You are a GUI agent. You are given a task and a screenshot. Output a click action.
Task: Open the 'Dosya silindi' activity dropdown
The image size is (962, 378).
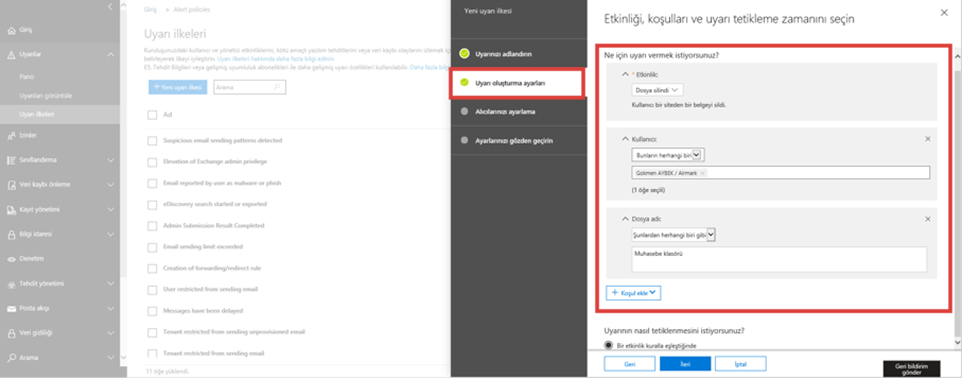click(x=657, y=90)
